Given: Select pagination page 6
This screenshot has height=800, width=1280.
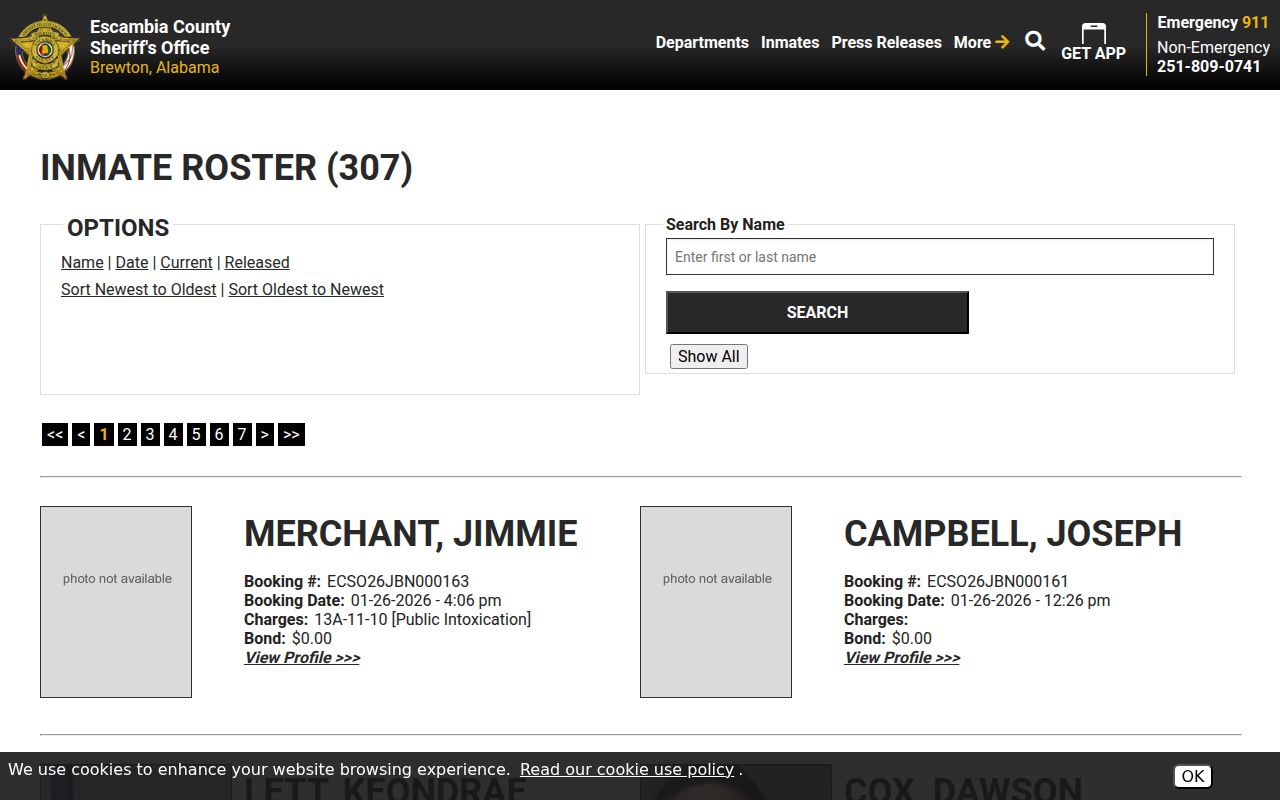Looking at the screenshot, I should (219, 434).
